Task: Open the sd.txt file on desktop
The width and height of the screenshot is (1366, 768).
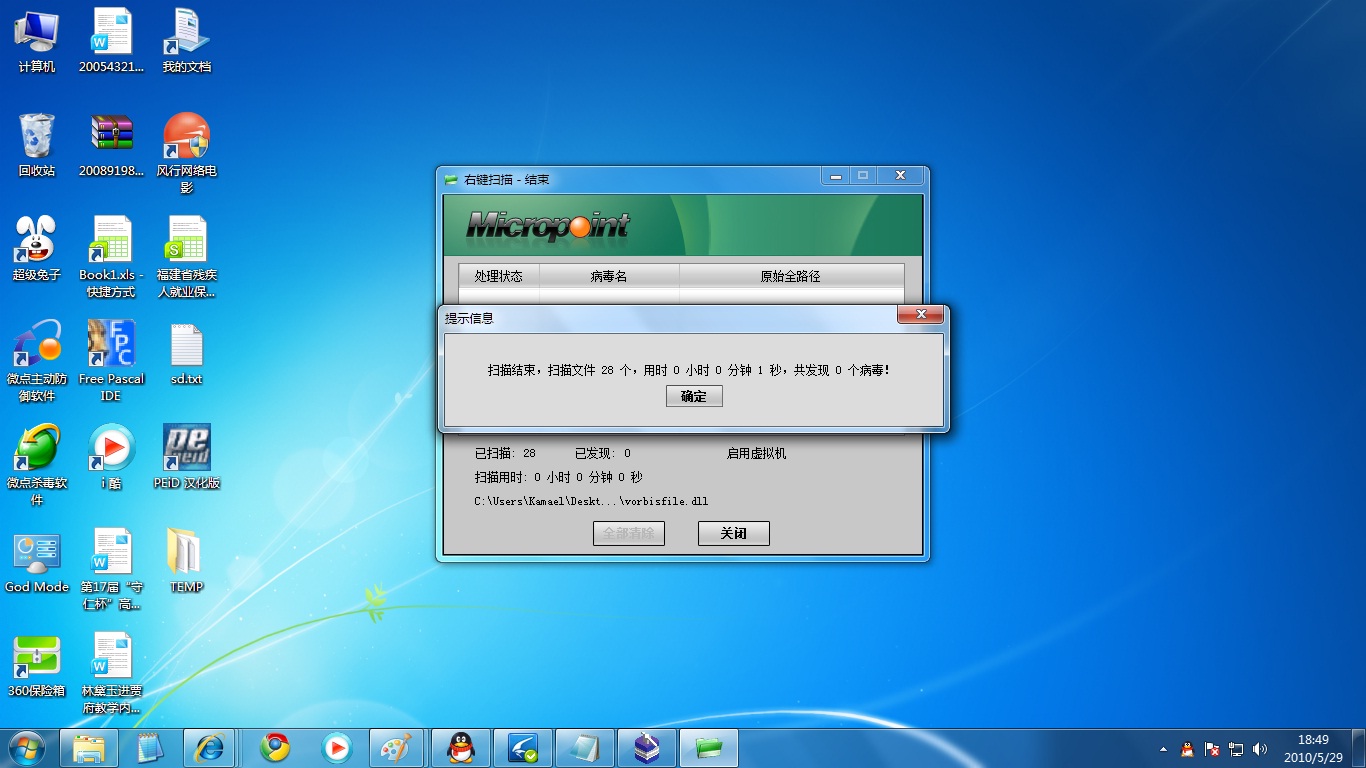Action: pyautogui.click(x=186, y=345)
